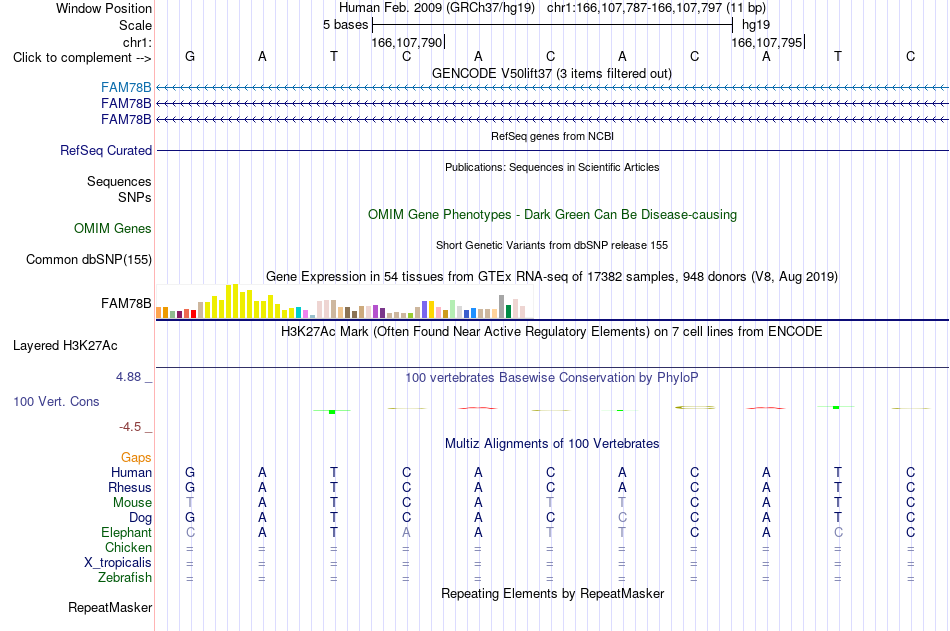Click the RepeatMasker track label
This screenshot has width=950, height=631.
pos(110,607)
